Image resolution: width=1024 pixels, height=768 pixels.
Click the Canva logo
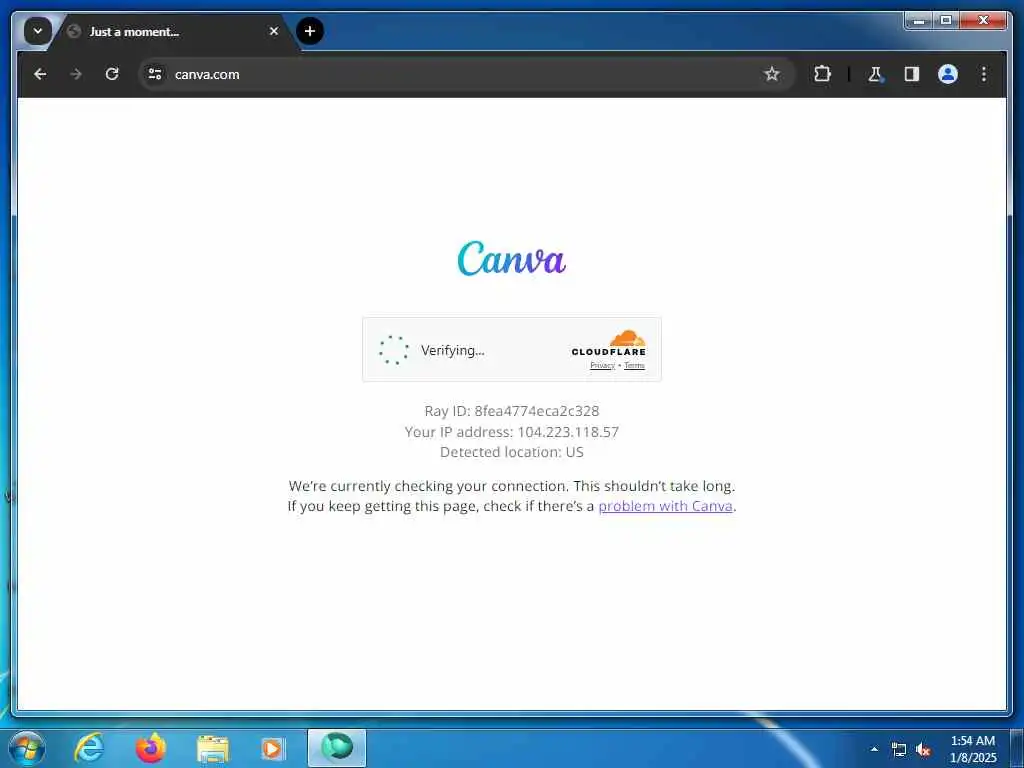point(511,258)
